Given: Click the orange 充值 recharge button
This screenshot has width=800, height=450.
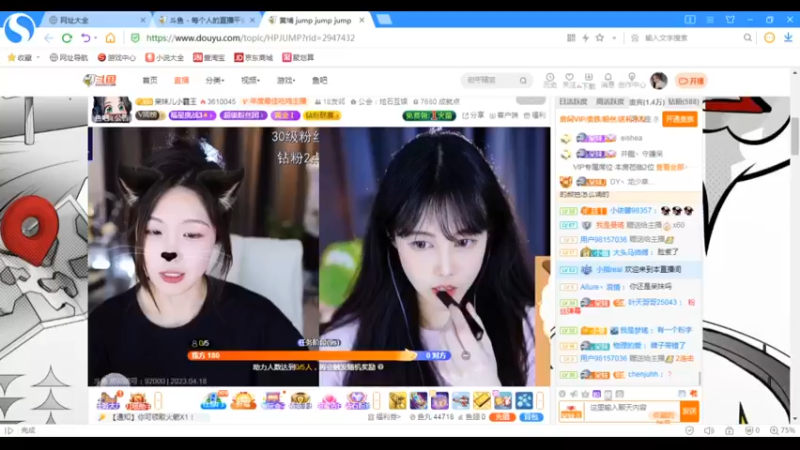Looking at the screenshot, I should pyautogui.click(x=502, y=417).
